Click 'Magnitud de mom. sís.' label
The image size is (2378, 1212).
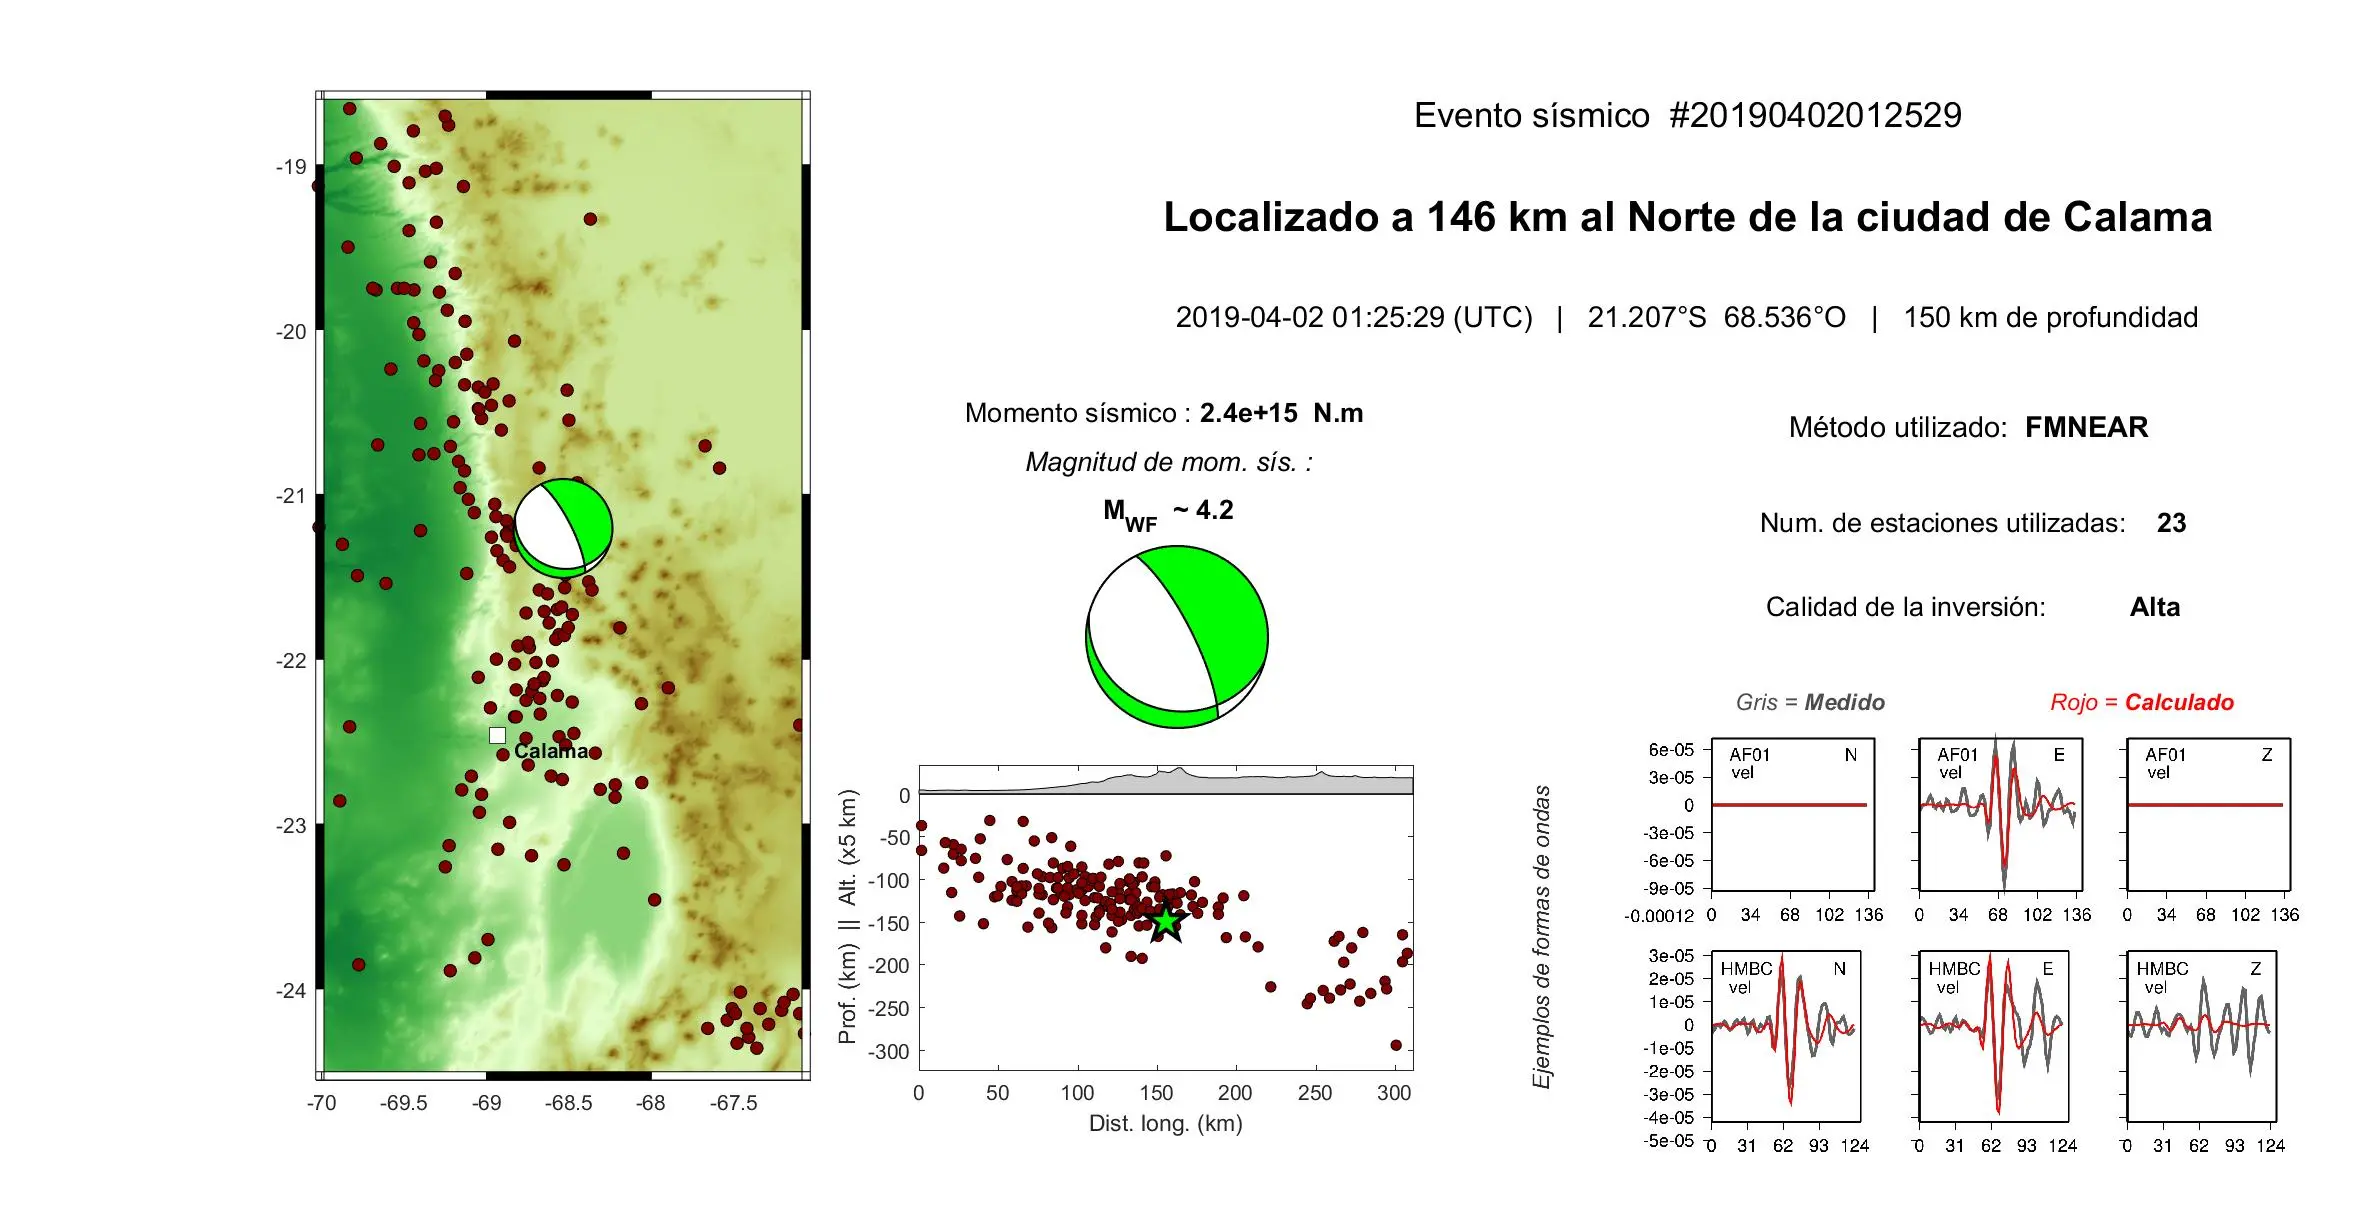1168,462
